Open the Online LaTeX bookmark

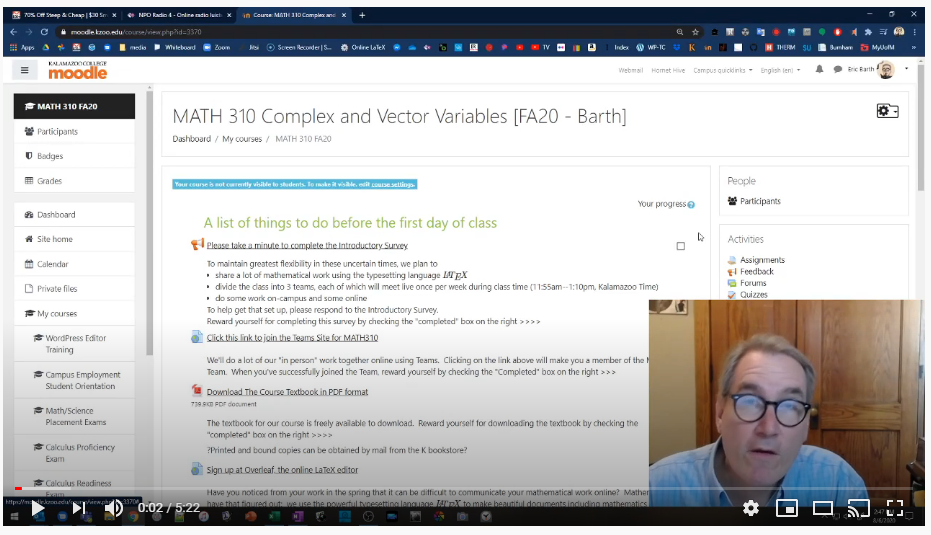click(x=363, y=48)
